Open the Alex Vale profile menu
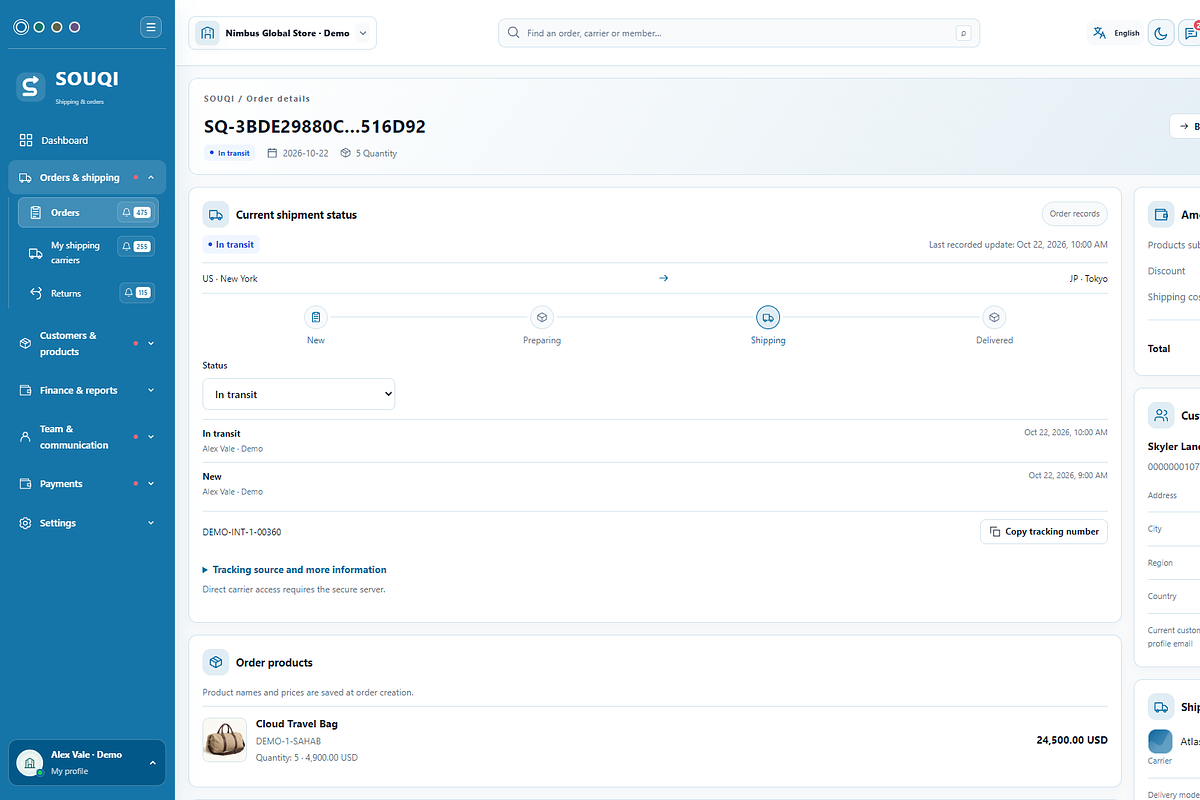1200x800 pixels. pos(87,762)
